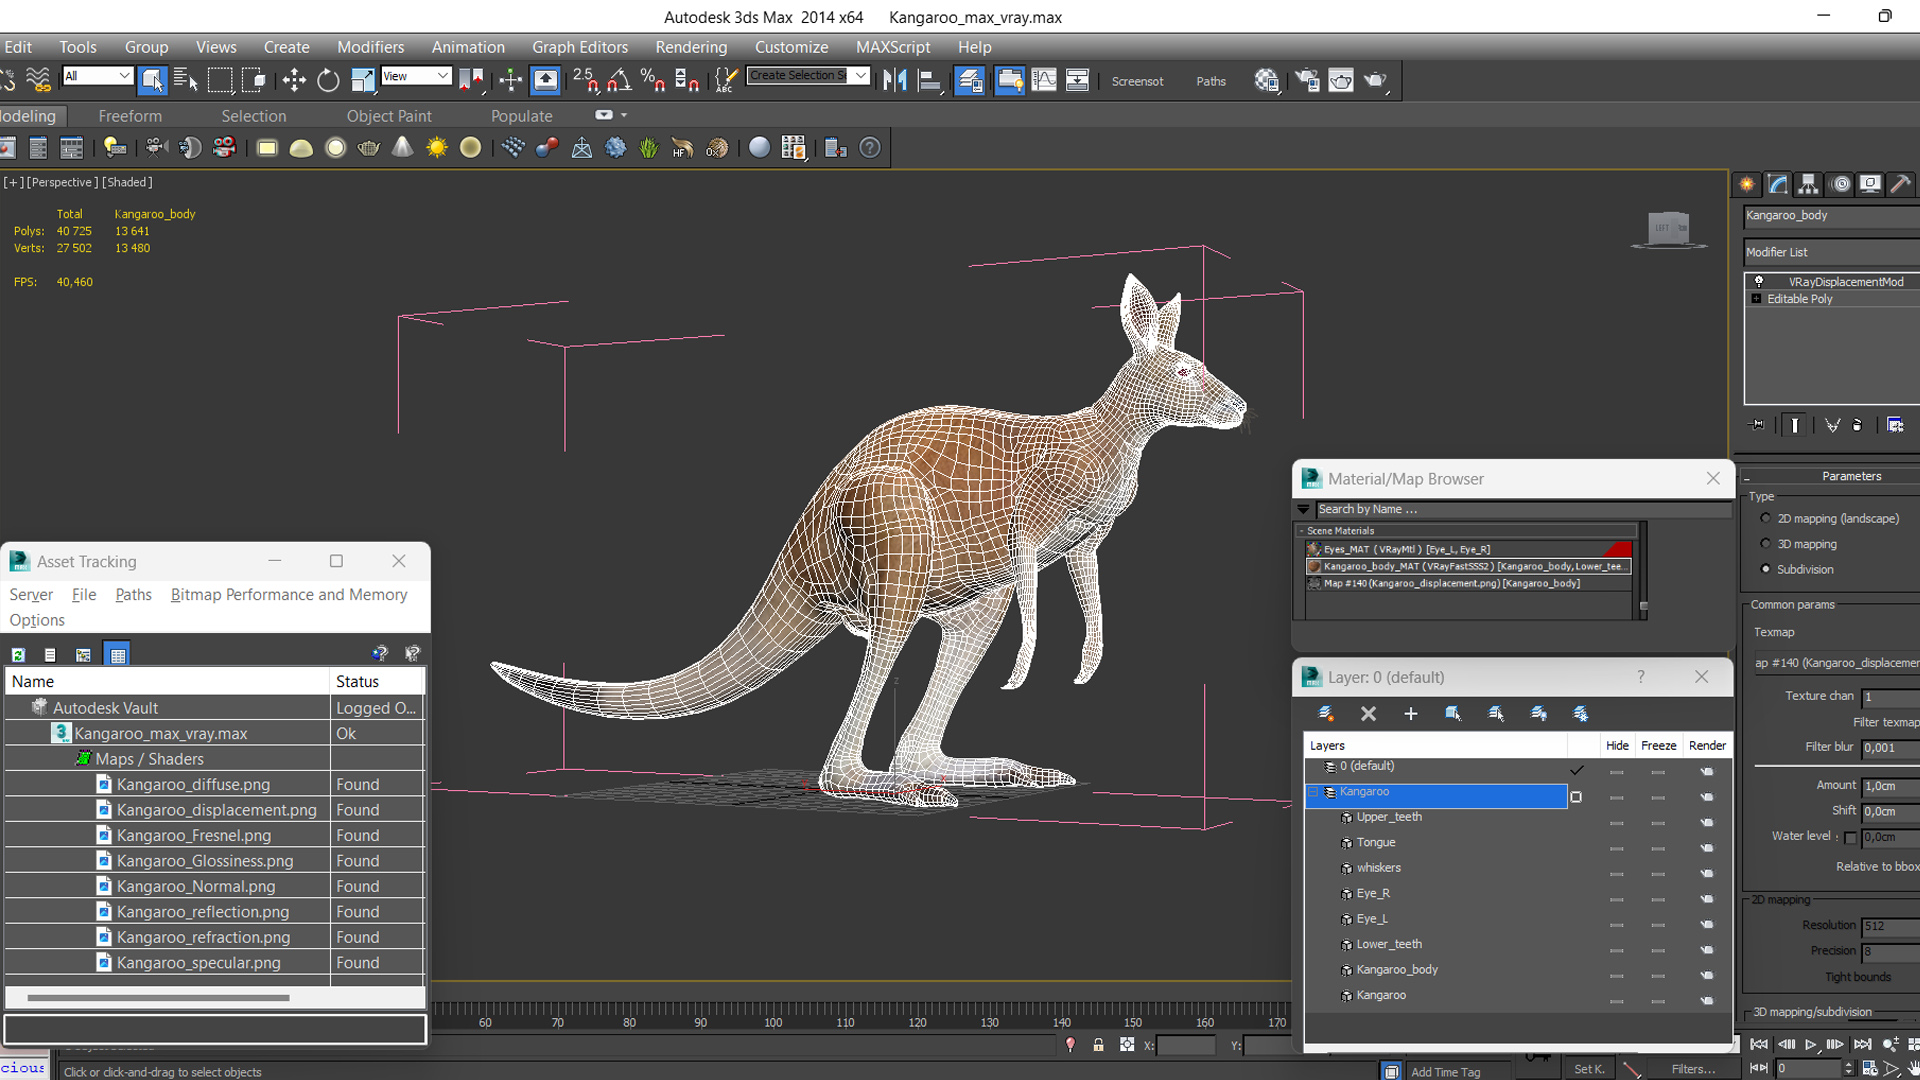Open the help question mark icon in toolbar
Viewport: 1920px width, 1080px height.
coord(870,148)
